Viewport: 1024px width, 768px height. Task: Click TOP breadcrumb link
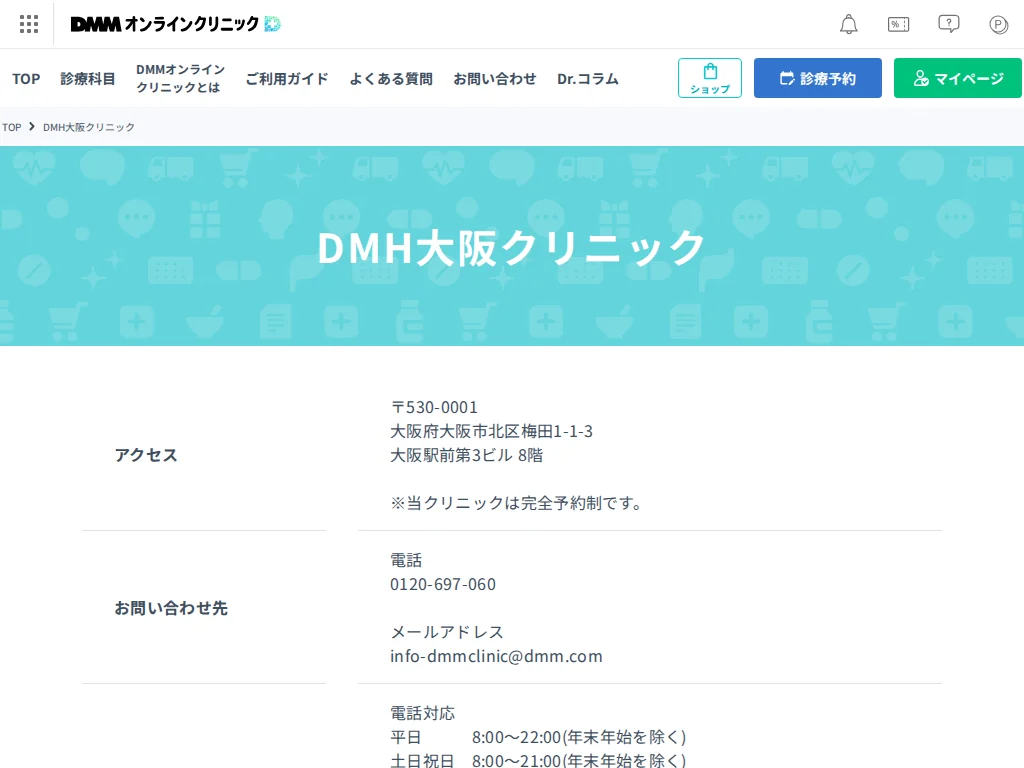pyautogui.click(x=12, y=127)
